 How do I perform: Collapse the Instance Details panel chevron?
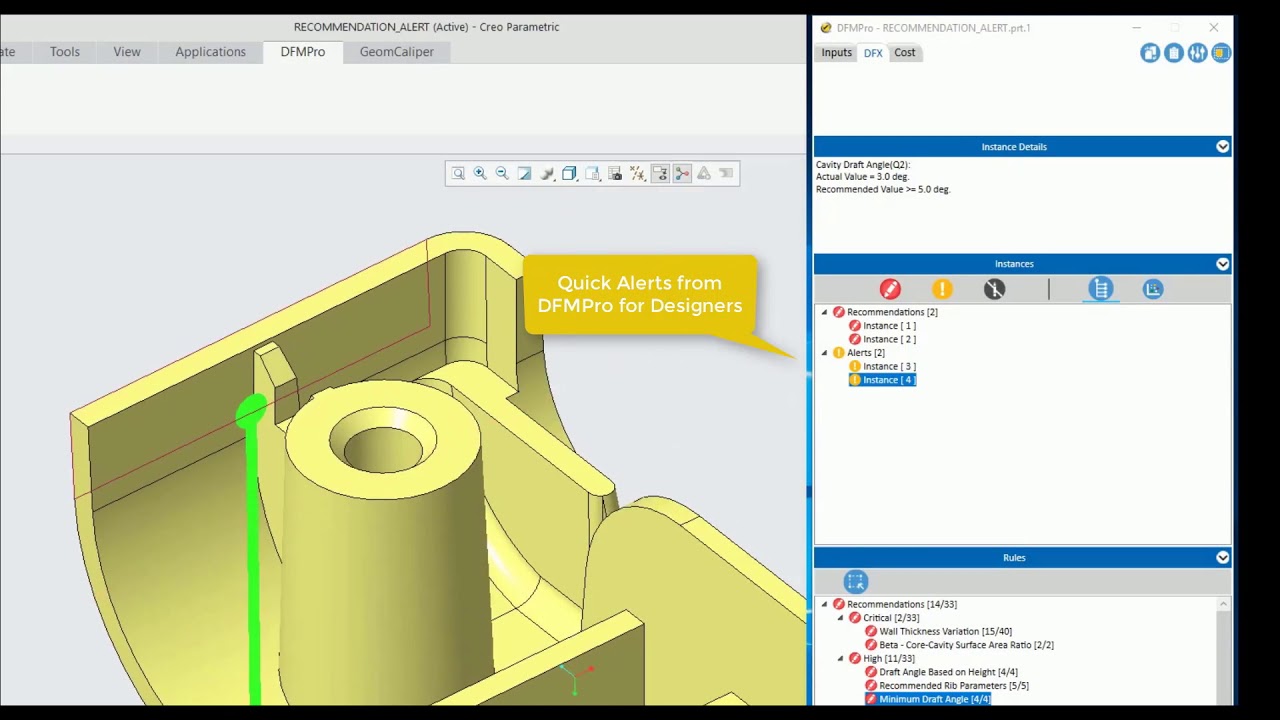pyautogui.click(x=1222, y=147)
